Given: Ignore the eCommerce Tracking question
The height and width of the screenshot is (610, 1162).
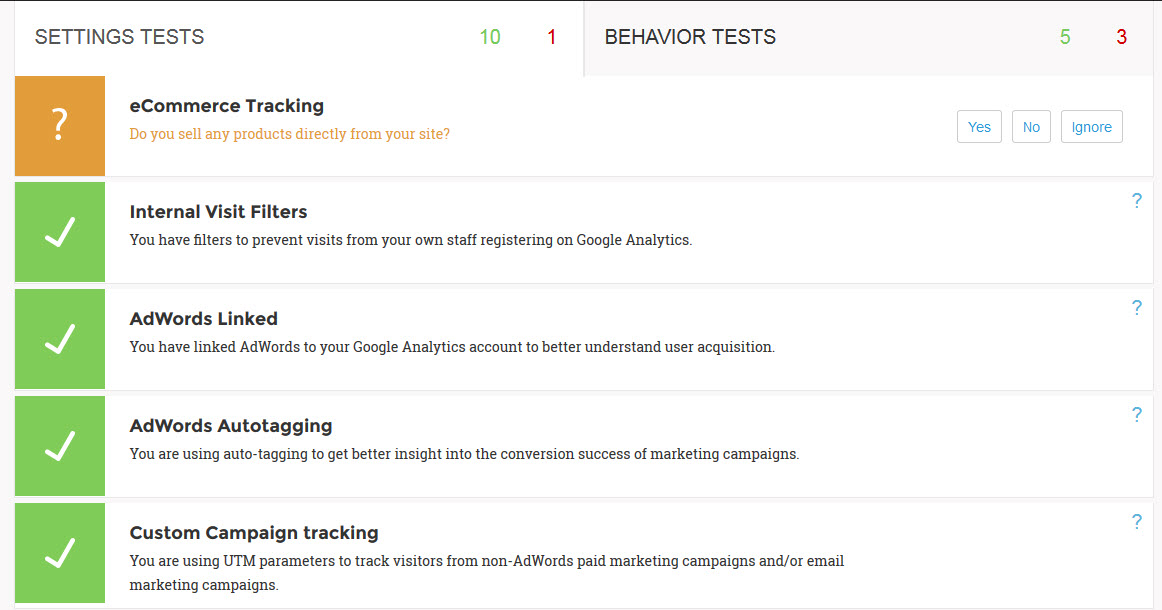Looking at the screenshot, I should pyautogui.click(x=1092, y=127).
